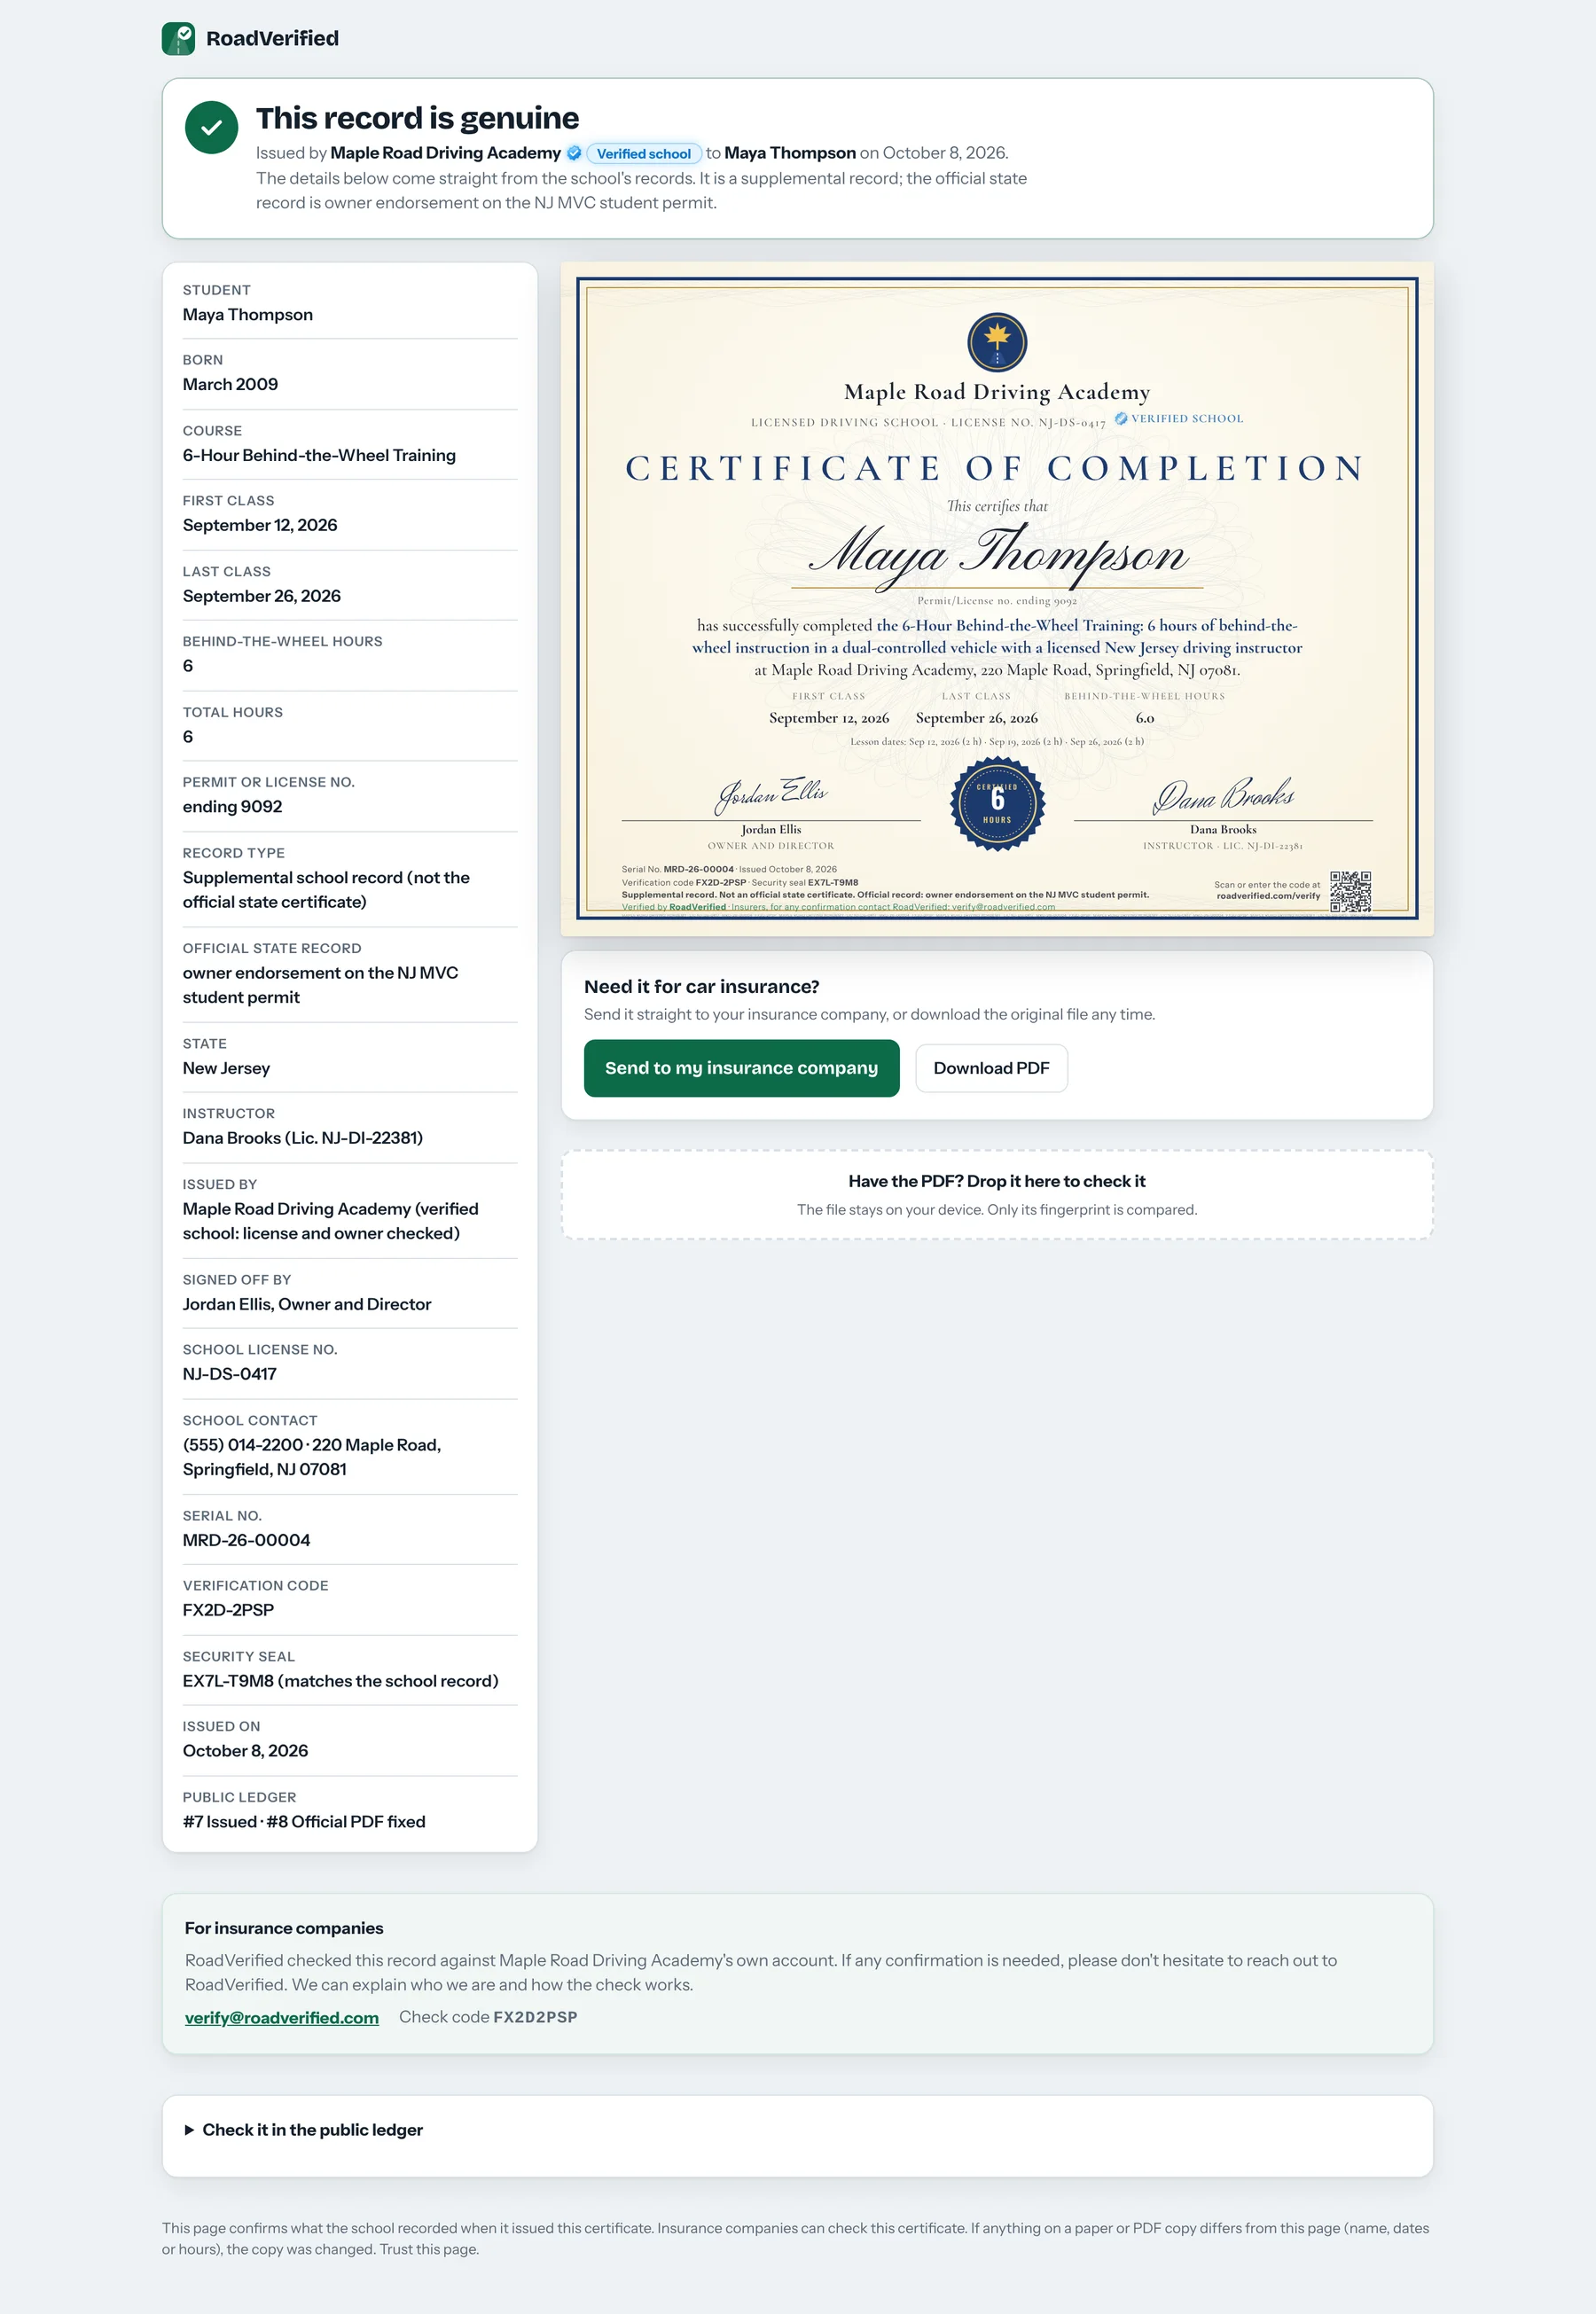Click the For insurance companies heading
Screen dimensions: 1596x2314
tap(284, 1928)
